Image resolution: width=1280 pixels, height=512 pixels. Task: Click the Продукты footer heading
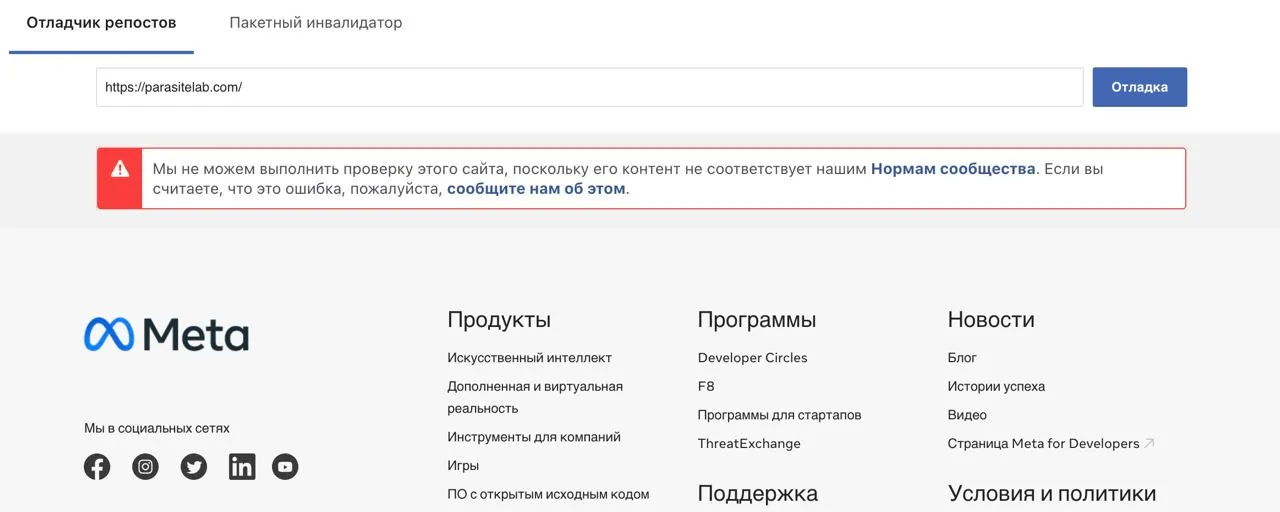point(499,320)
